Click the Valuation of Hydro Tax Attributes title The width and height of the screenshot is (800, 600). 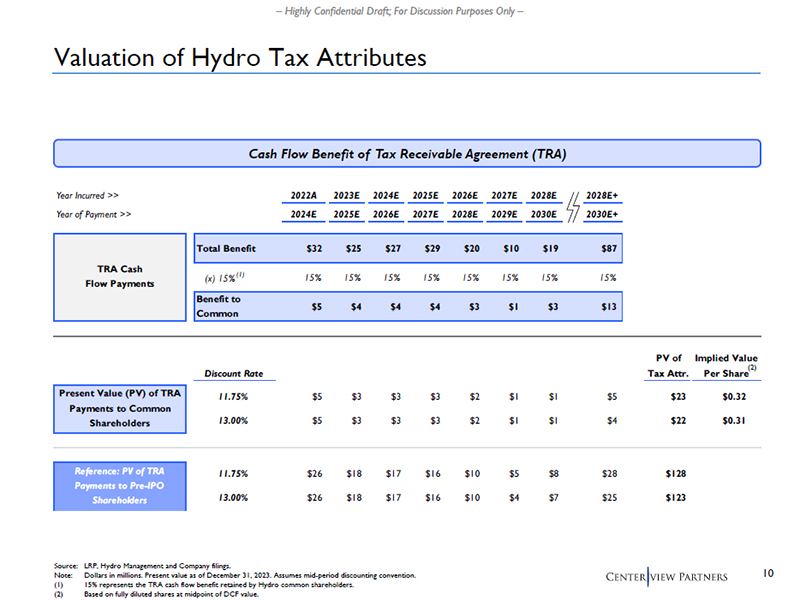click(x=240, y=59)
